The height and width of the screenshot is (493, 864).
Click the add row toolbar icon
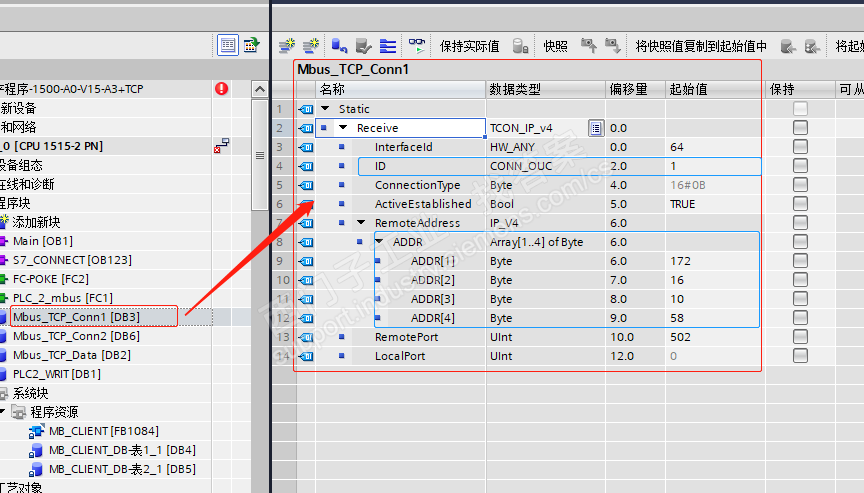click(x=311, y=46)
